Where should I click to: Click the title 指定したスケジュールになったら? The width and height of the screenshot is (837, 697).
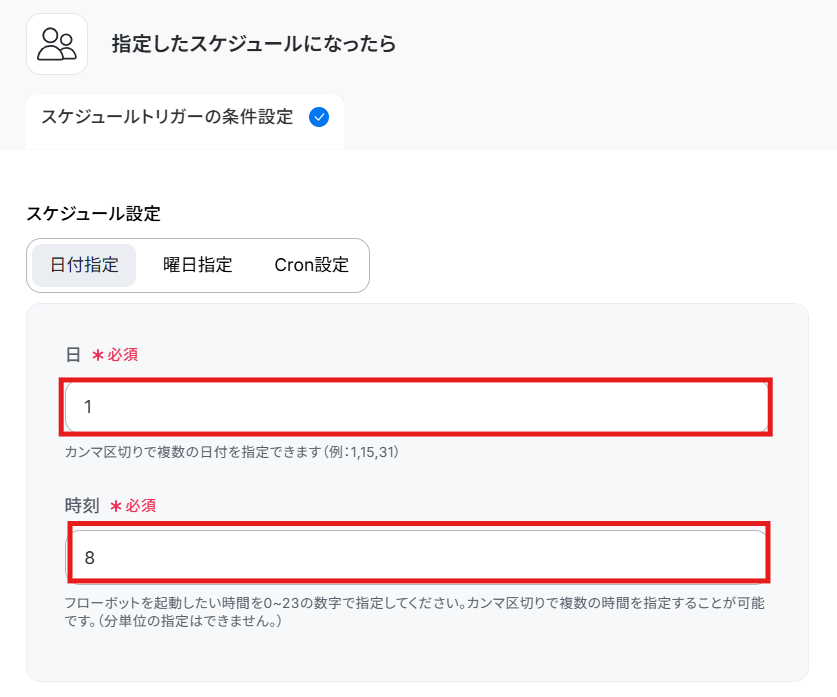(254, 44)
